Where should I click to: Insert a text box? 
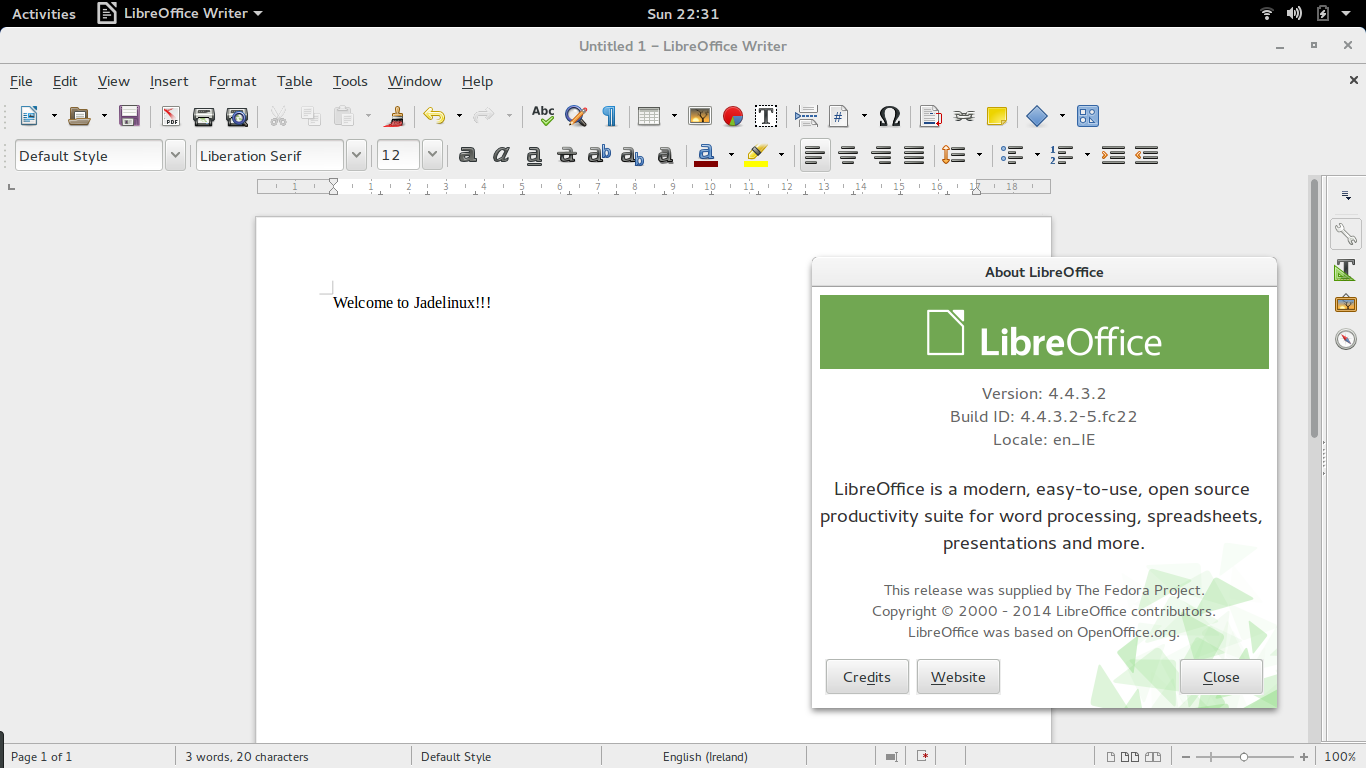[x=766, y=116]
